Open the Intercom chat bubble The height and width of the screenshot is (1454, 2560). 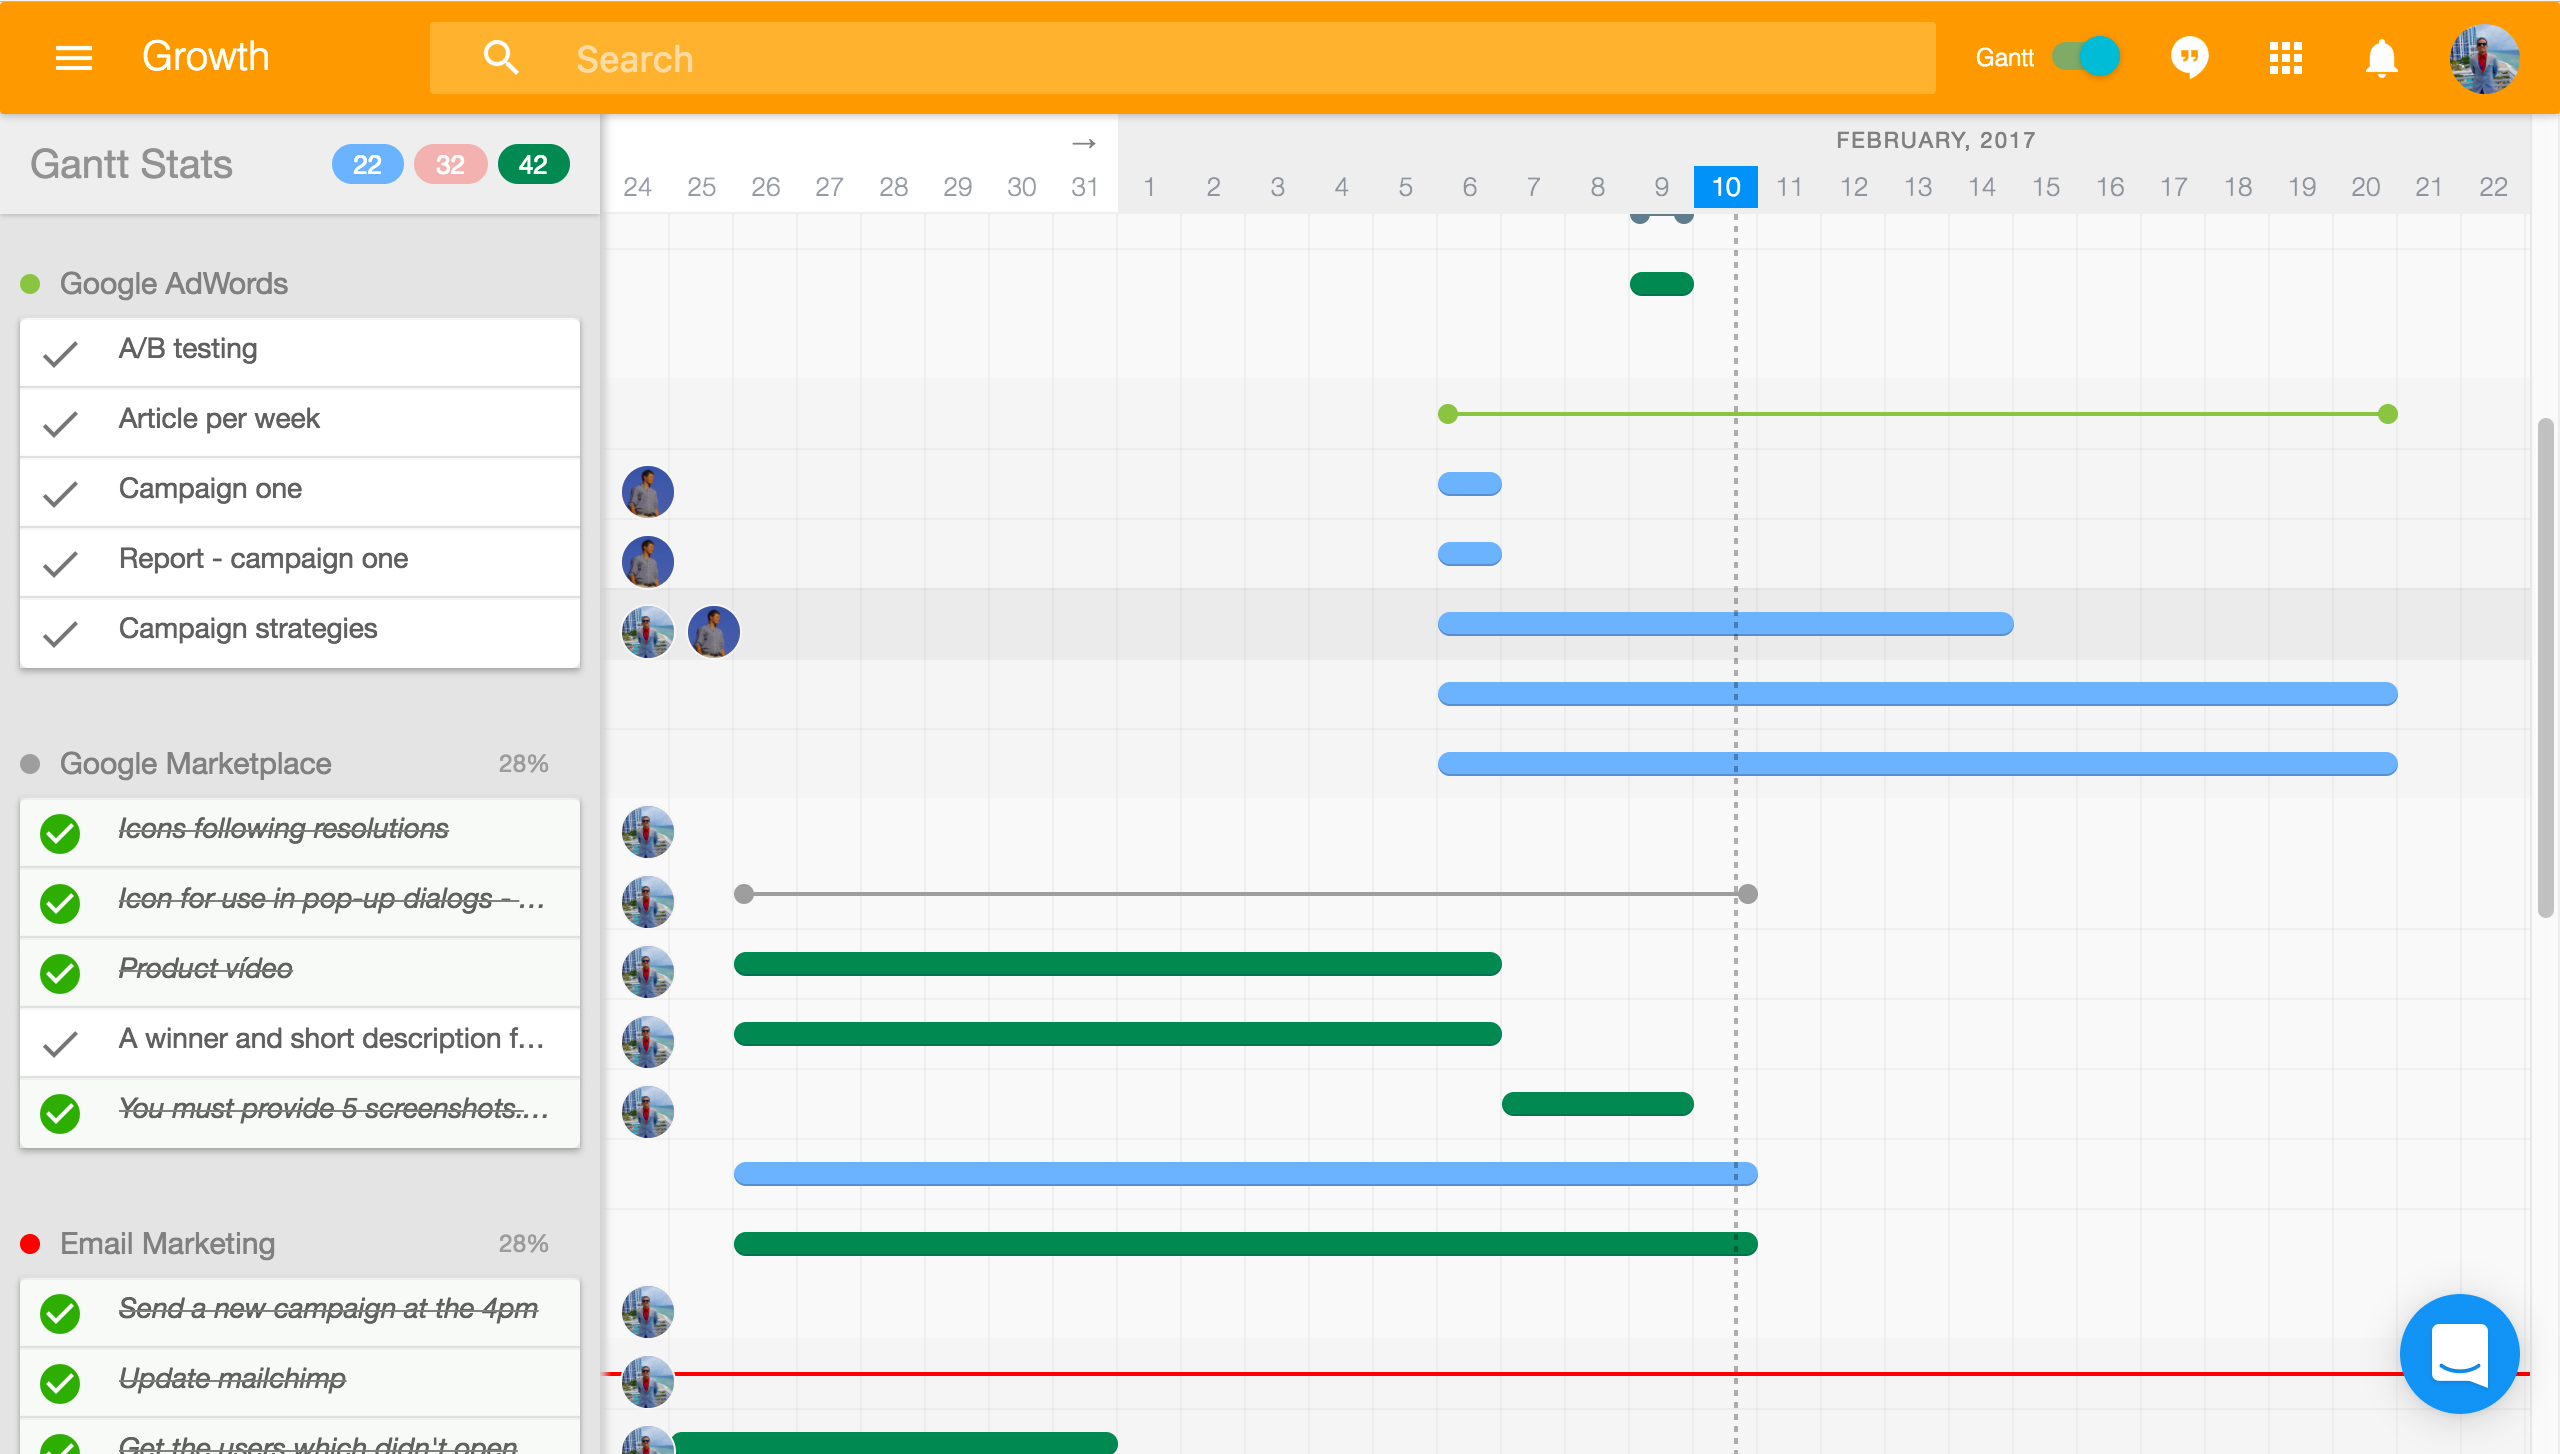[2459, 1353]
